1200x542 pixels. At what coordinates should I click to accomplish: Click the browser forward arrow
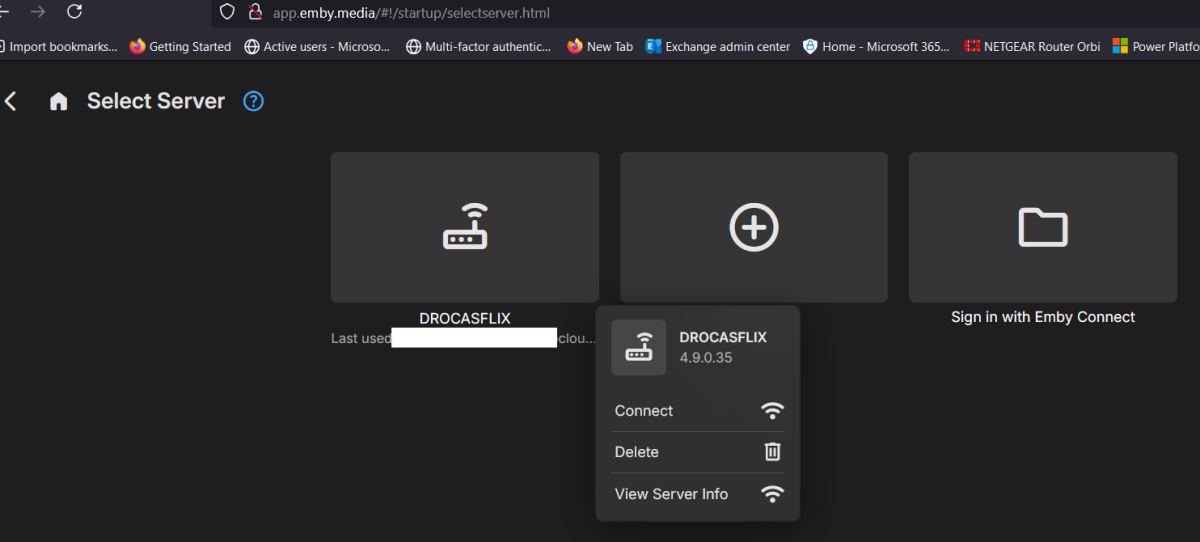(38, 12)
